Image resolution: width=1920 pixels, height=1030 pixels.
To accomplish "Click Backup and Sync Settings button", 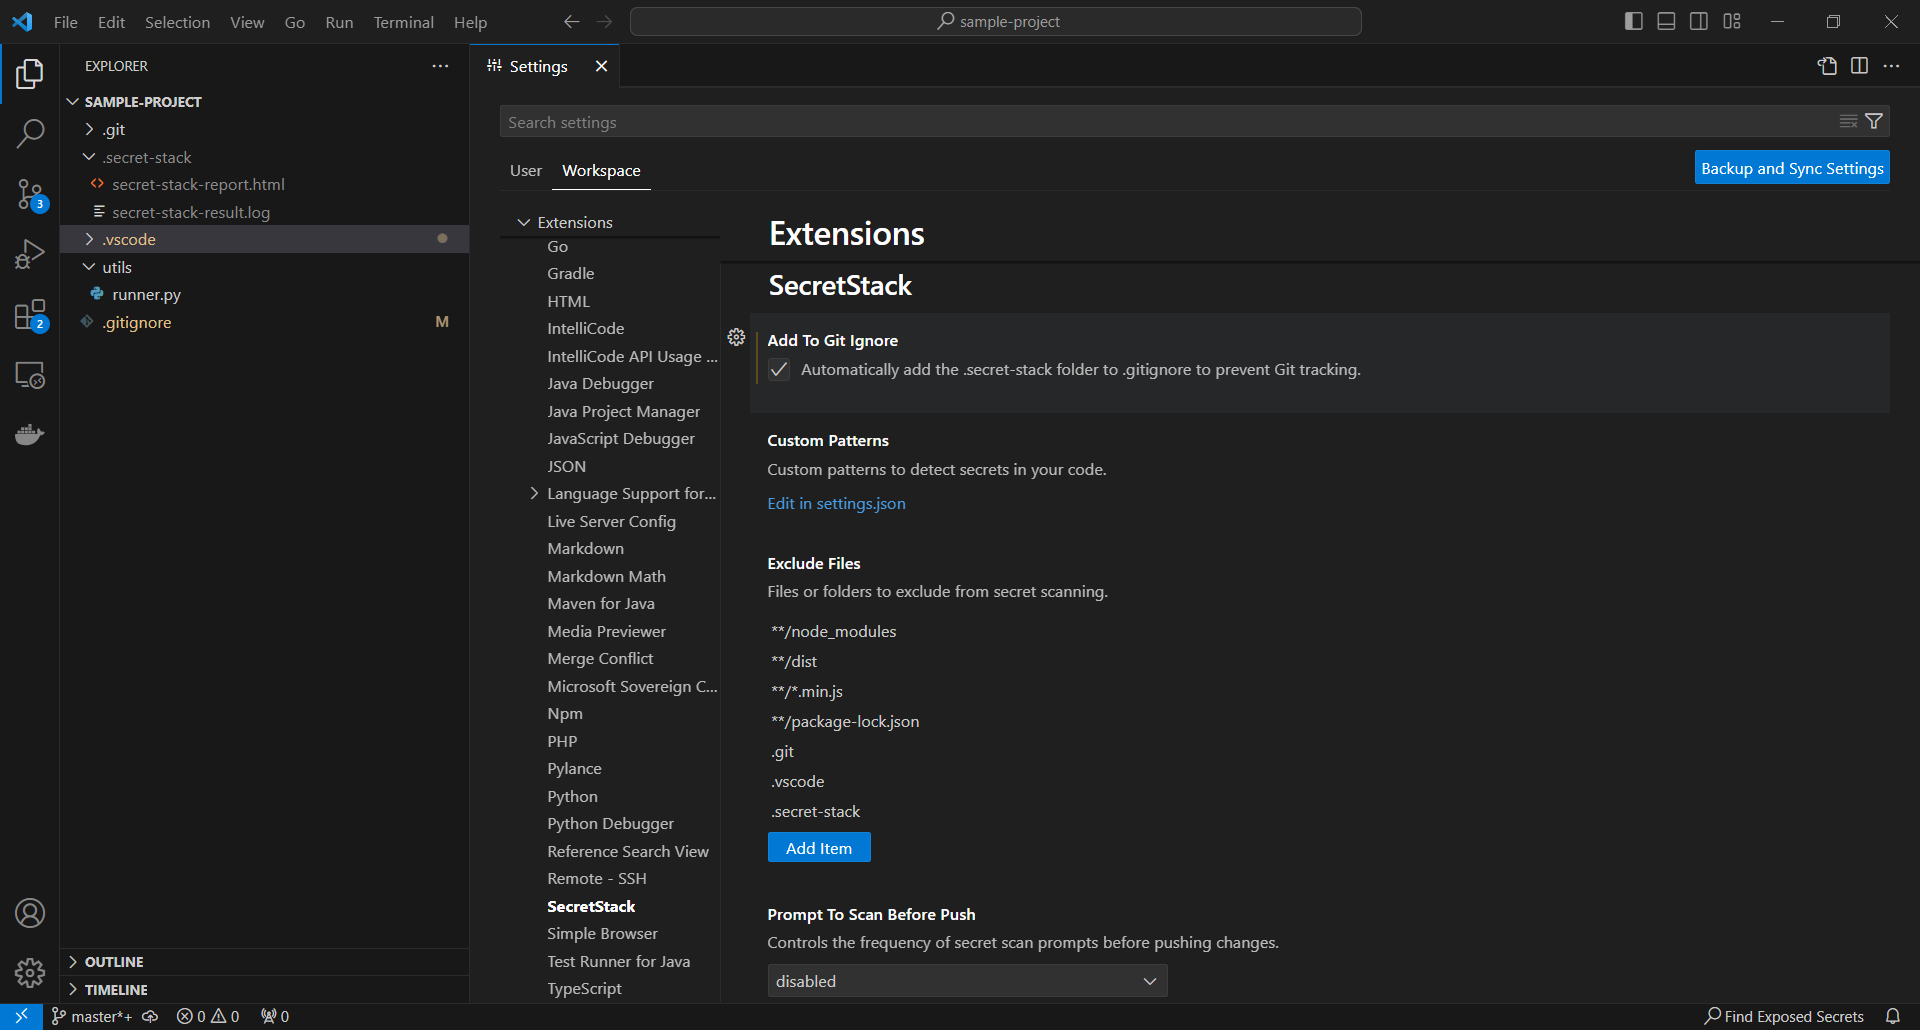I will click(x=1792, y=168).
